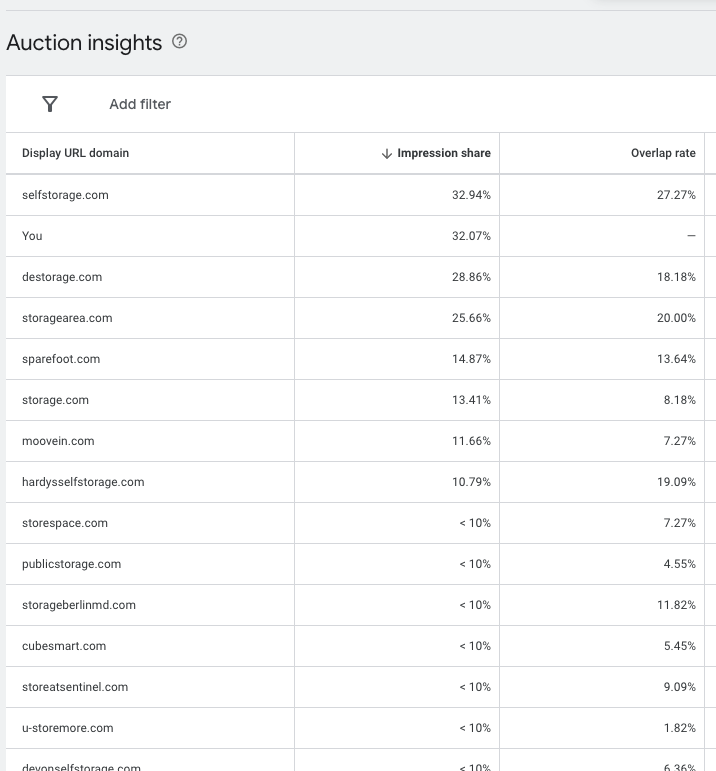Click the Overlap rate column header

coord(663,153)
